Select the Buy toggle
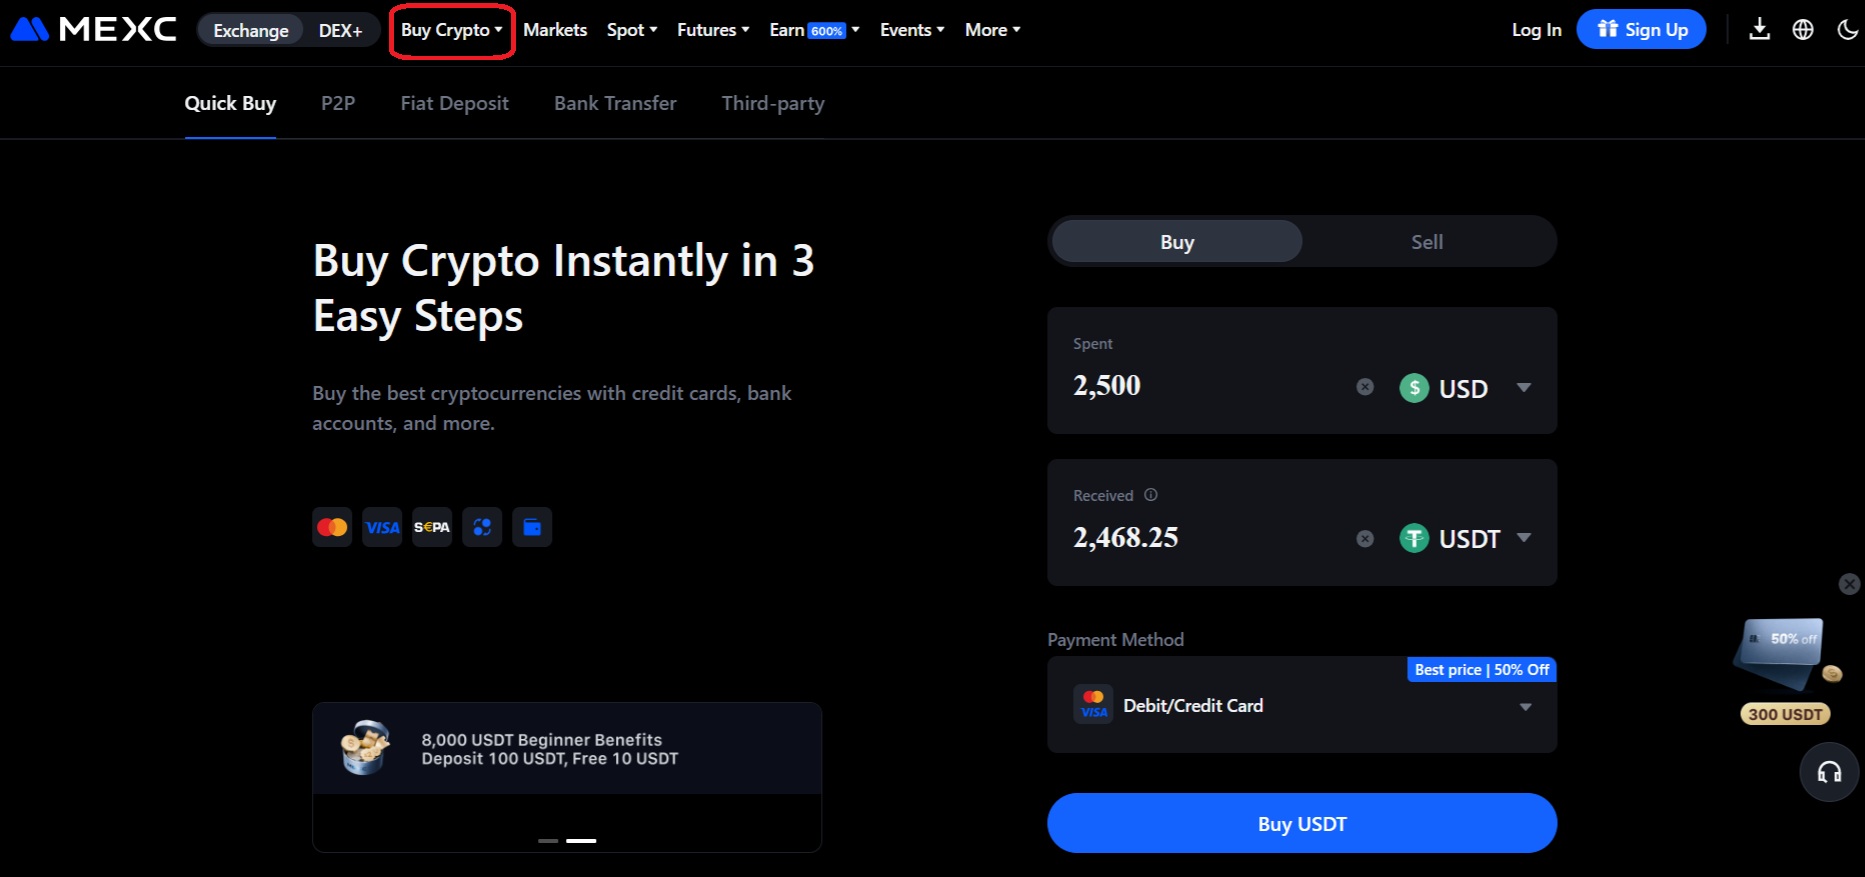1865x877 pixels. [x=1177, y=242]
